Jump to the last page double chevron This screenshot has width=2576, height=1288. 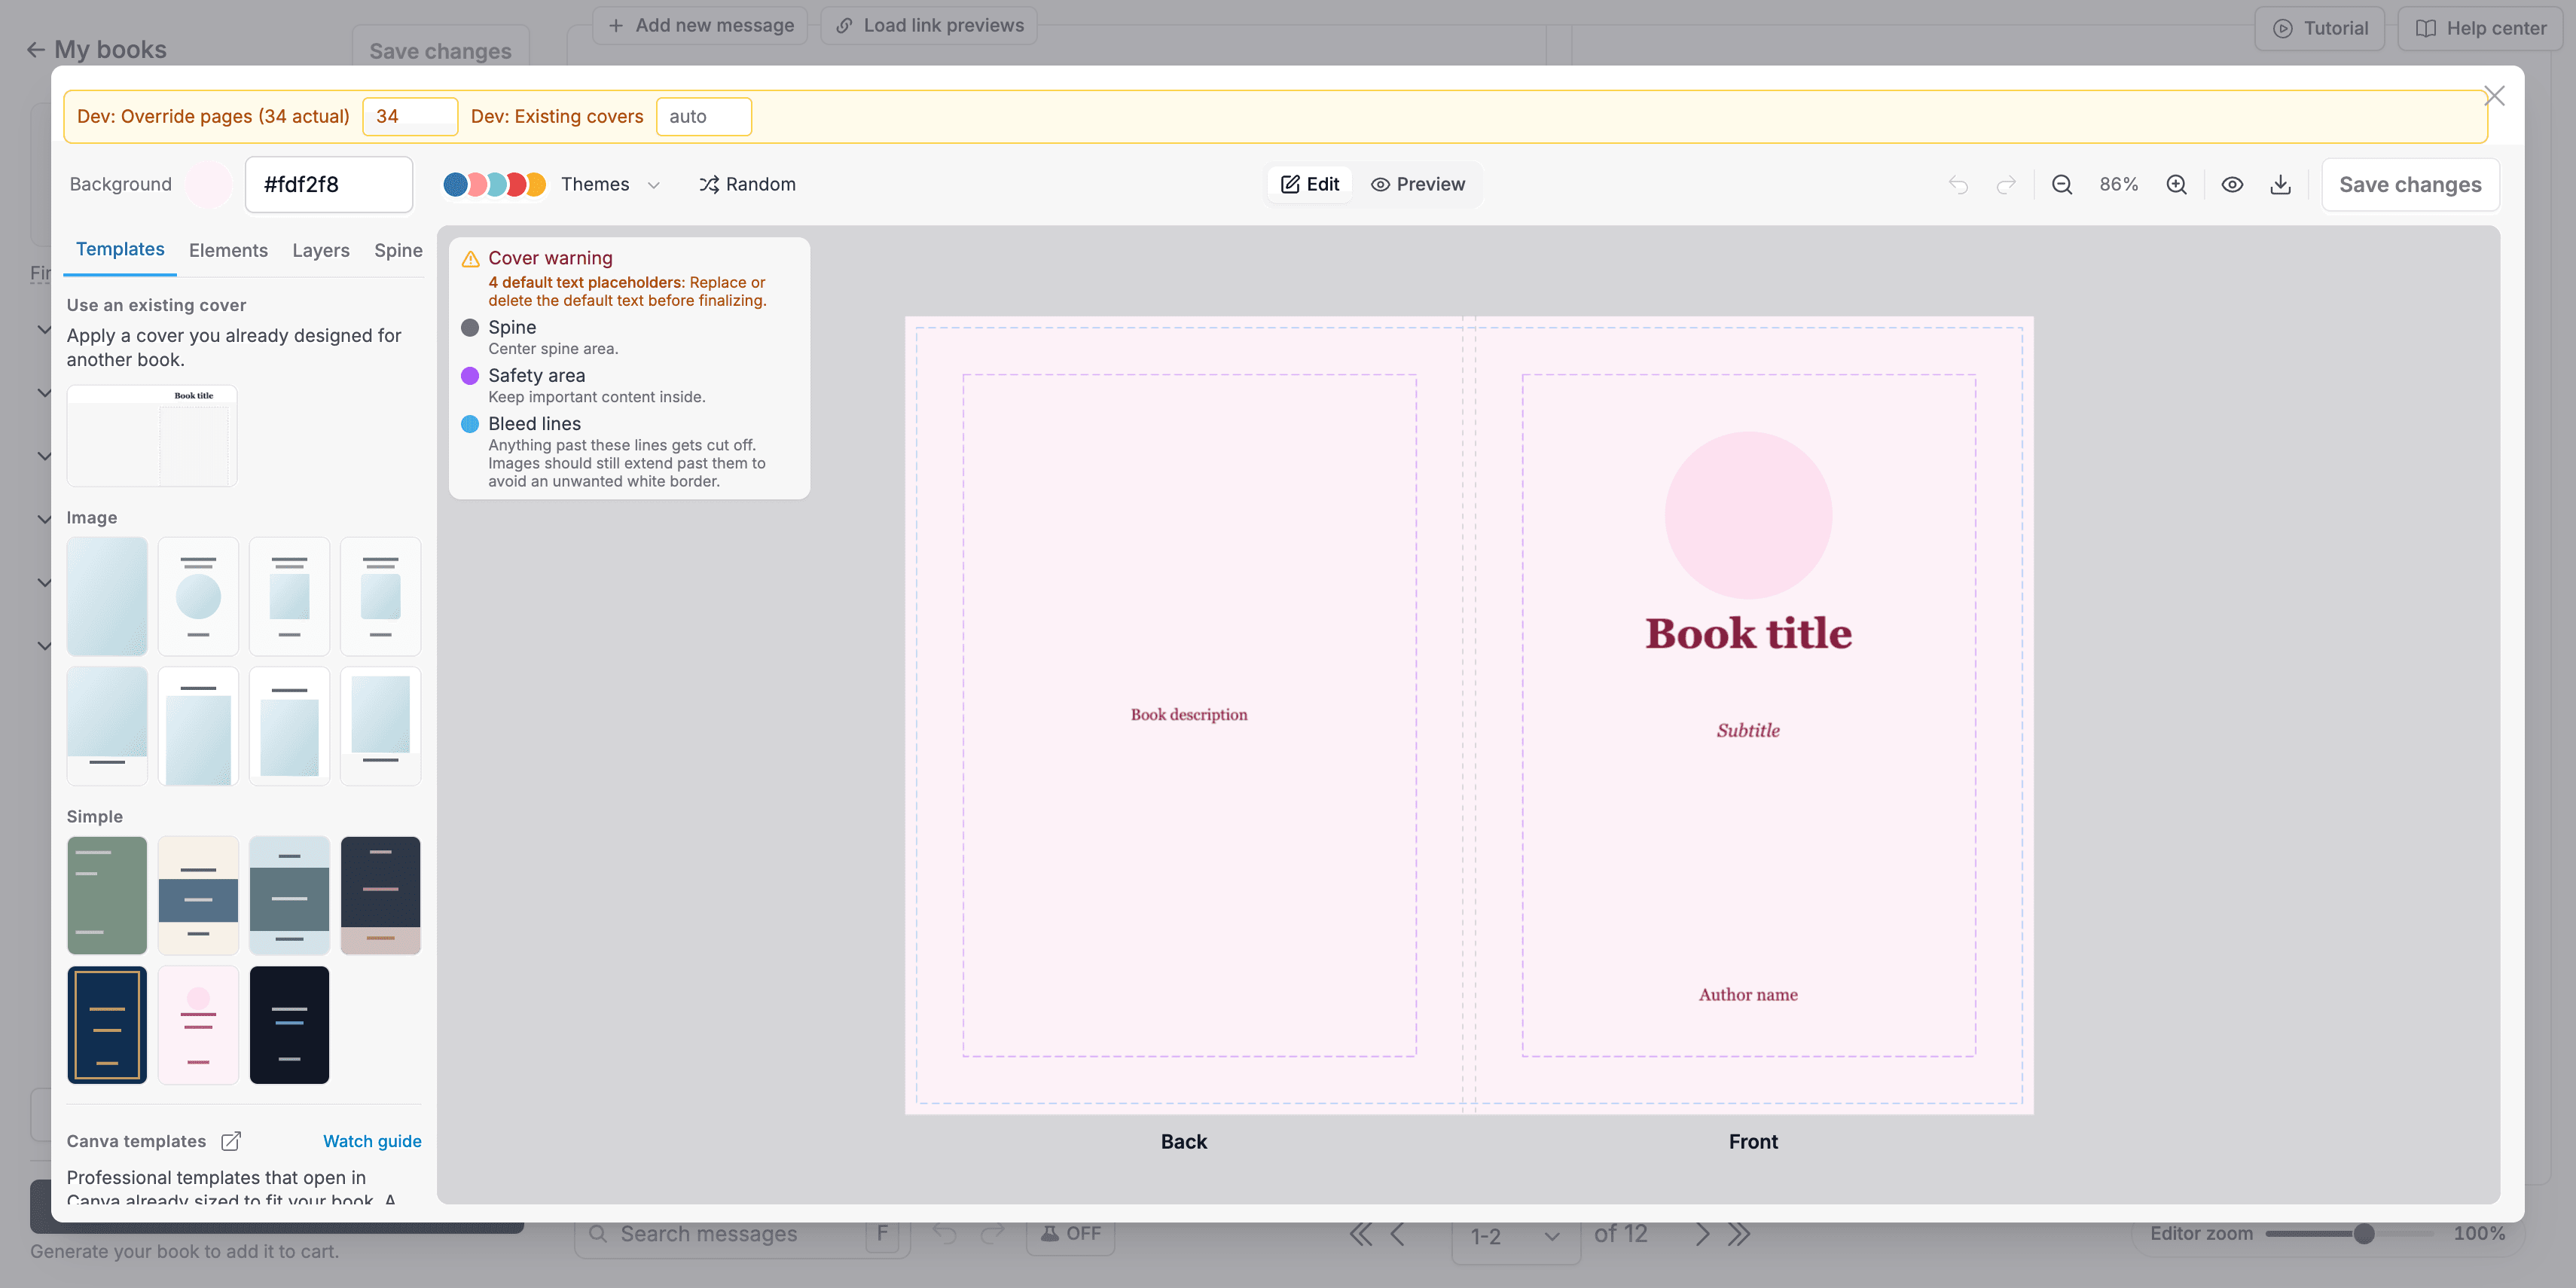(1740, 1235)
